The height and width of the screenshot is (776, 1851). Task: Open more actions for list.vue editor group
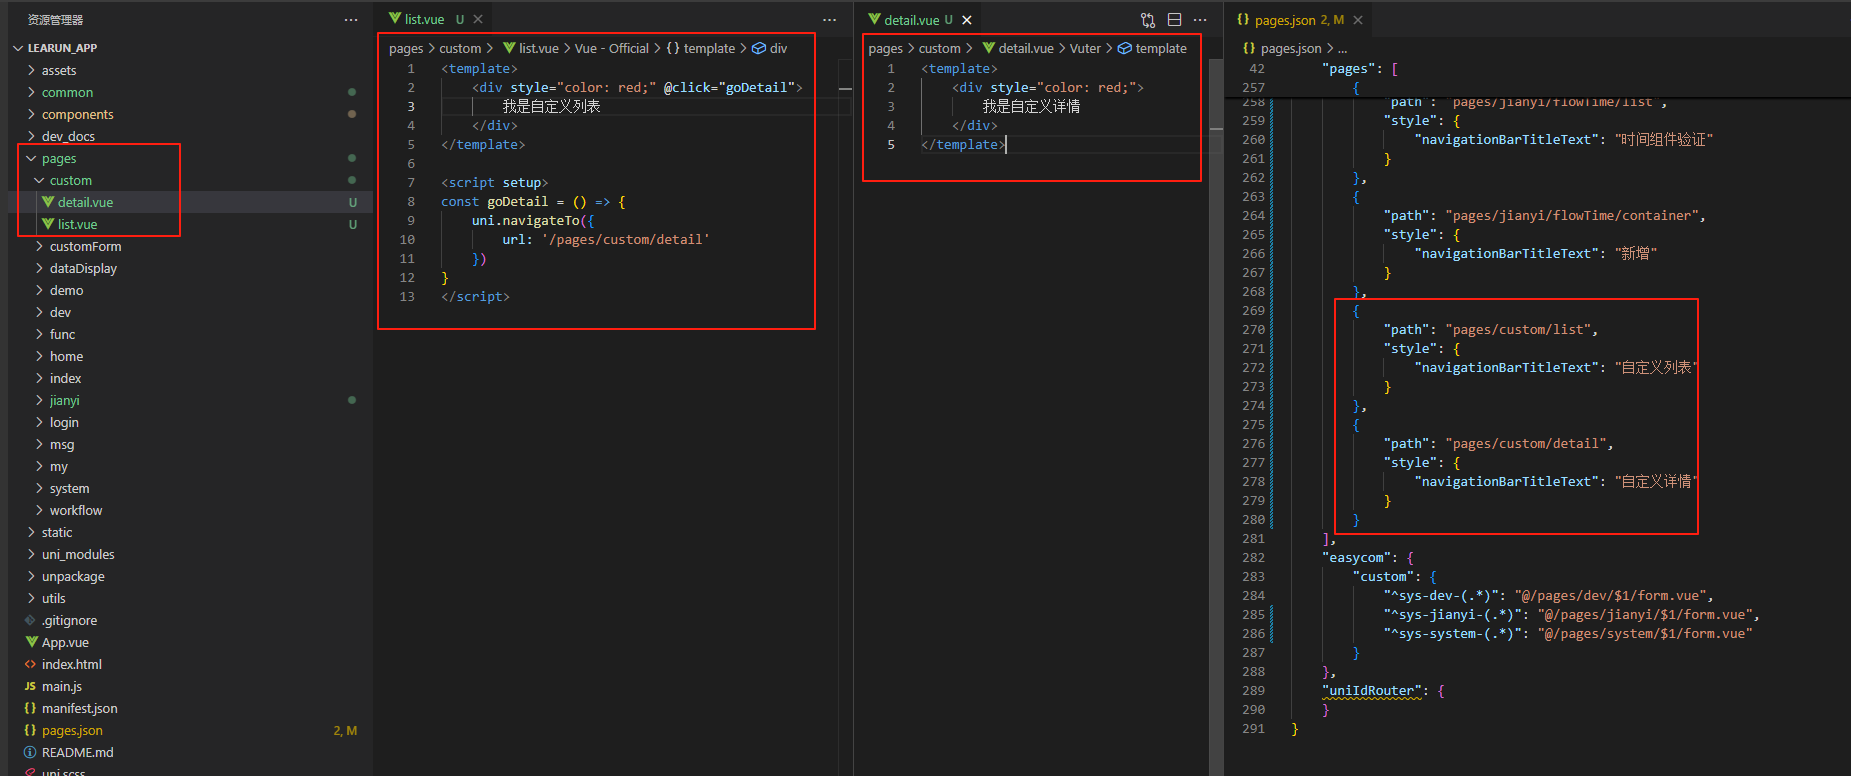(829, 20)
